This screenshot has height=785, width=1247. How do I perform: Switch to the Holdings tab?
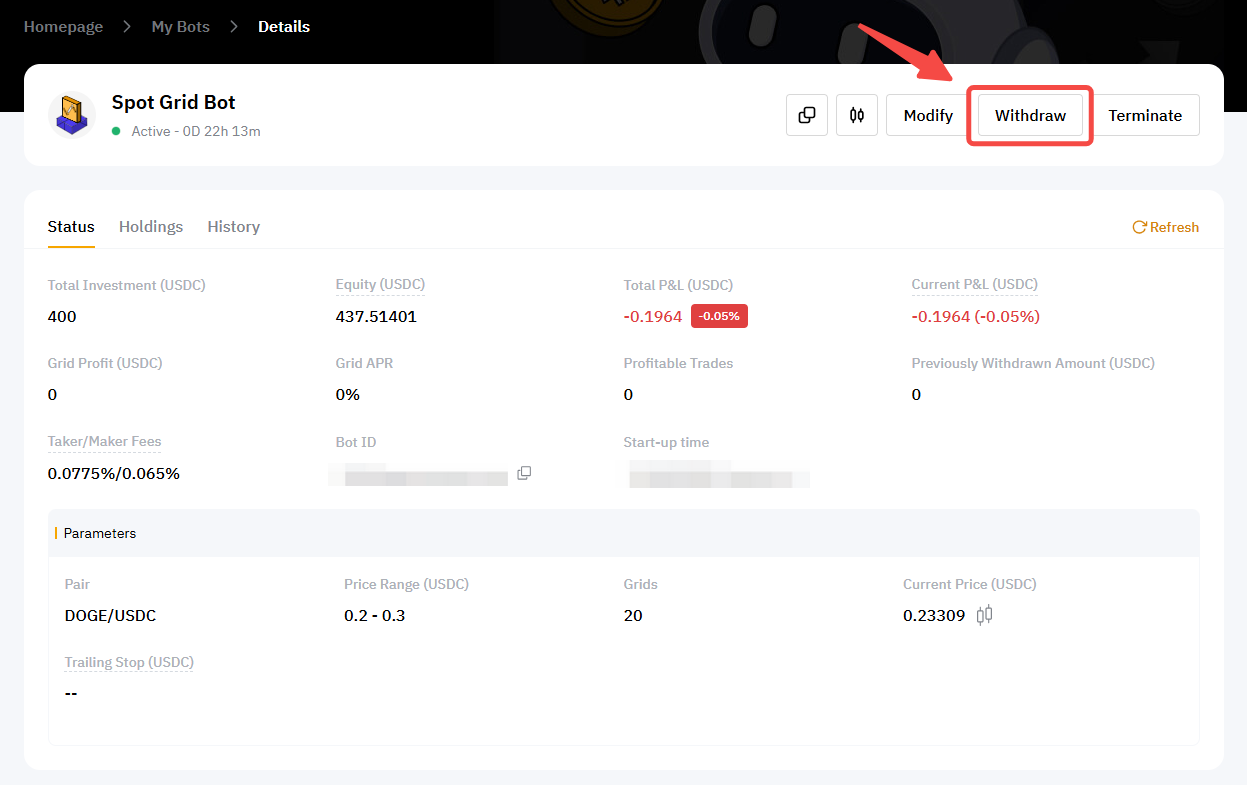[151, 227]
